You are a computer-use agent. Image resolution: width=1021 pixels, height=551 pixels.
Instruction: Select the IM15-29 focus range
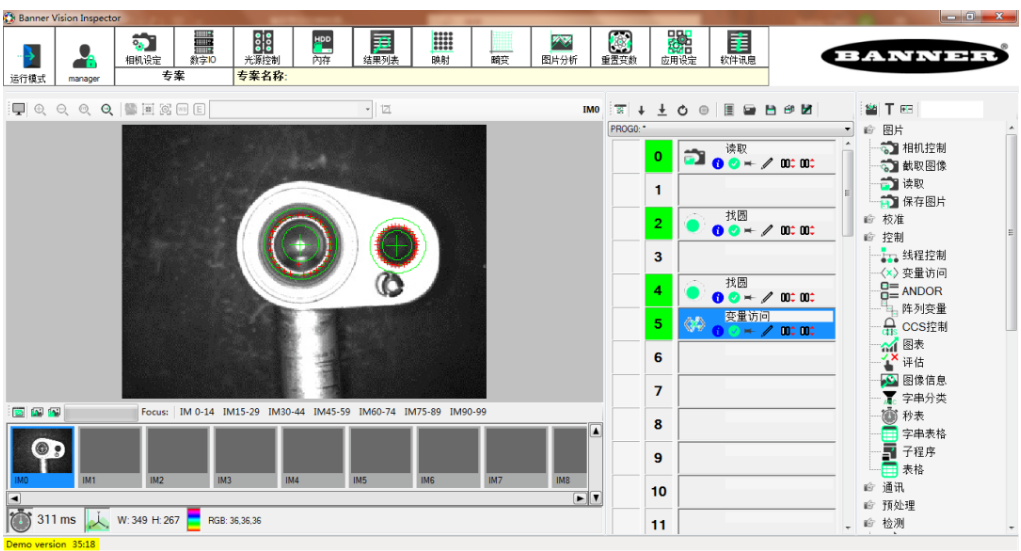click(x=241, y=412)
